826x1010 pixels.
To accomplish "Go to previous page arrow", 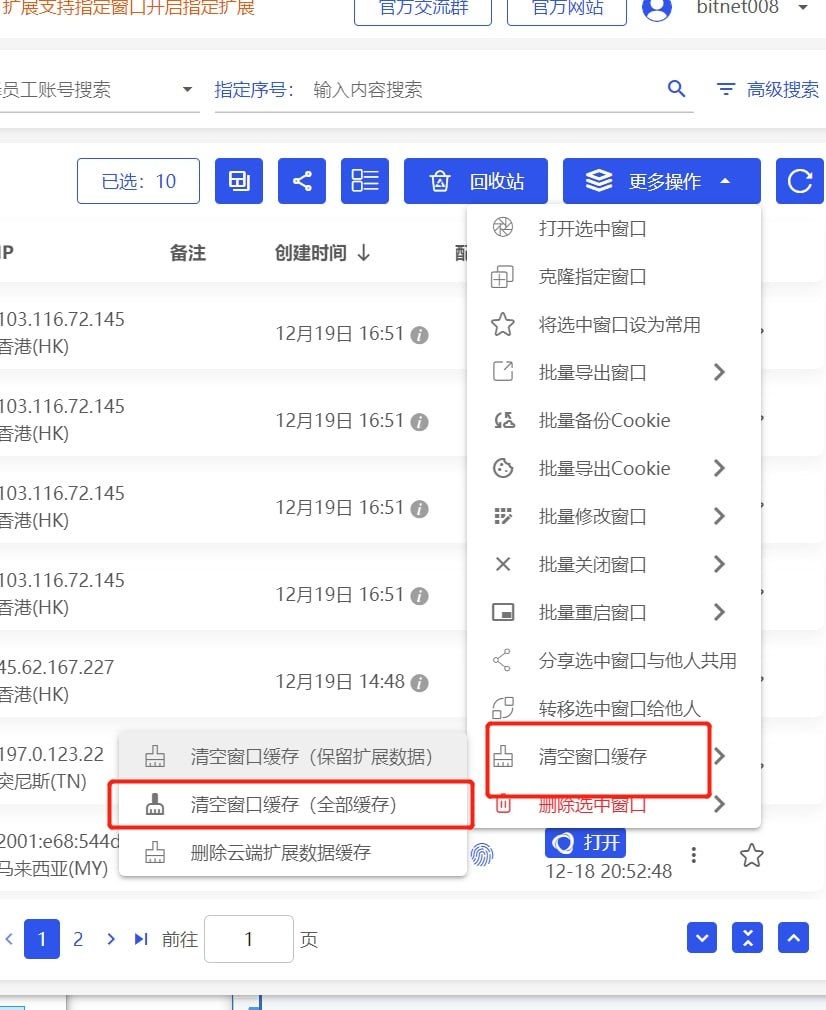I will click(x=9, y=939).
